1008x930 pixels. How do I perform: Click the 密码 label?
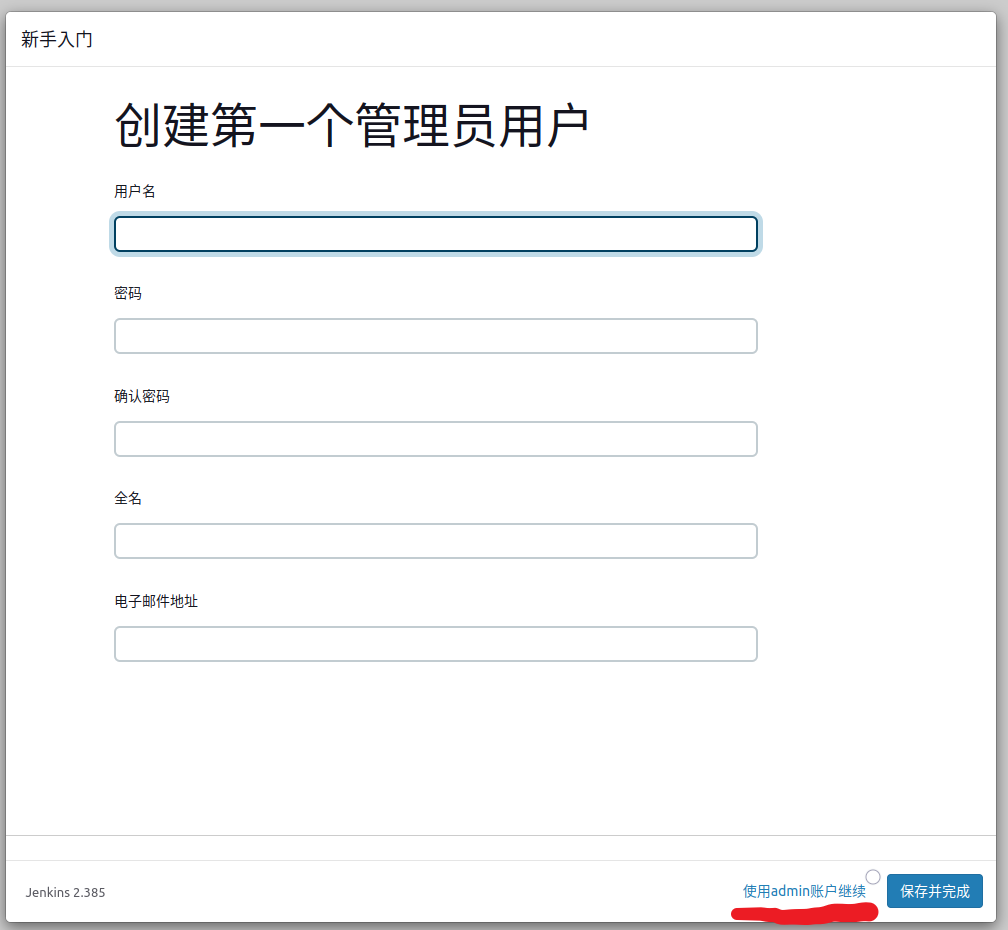coord(128,294)
